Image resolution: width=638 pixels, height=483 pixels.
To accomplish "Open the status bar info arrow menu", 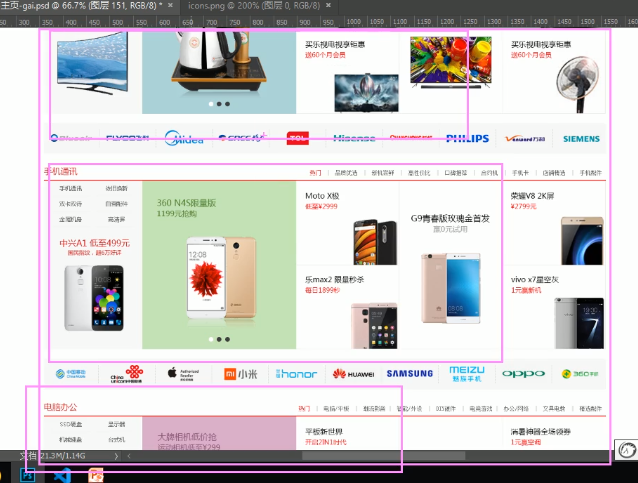I will 116,456.
